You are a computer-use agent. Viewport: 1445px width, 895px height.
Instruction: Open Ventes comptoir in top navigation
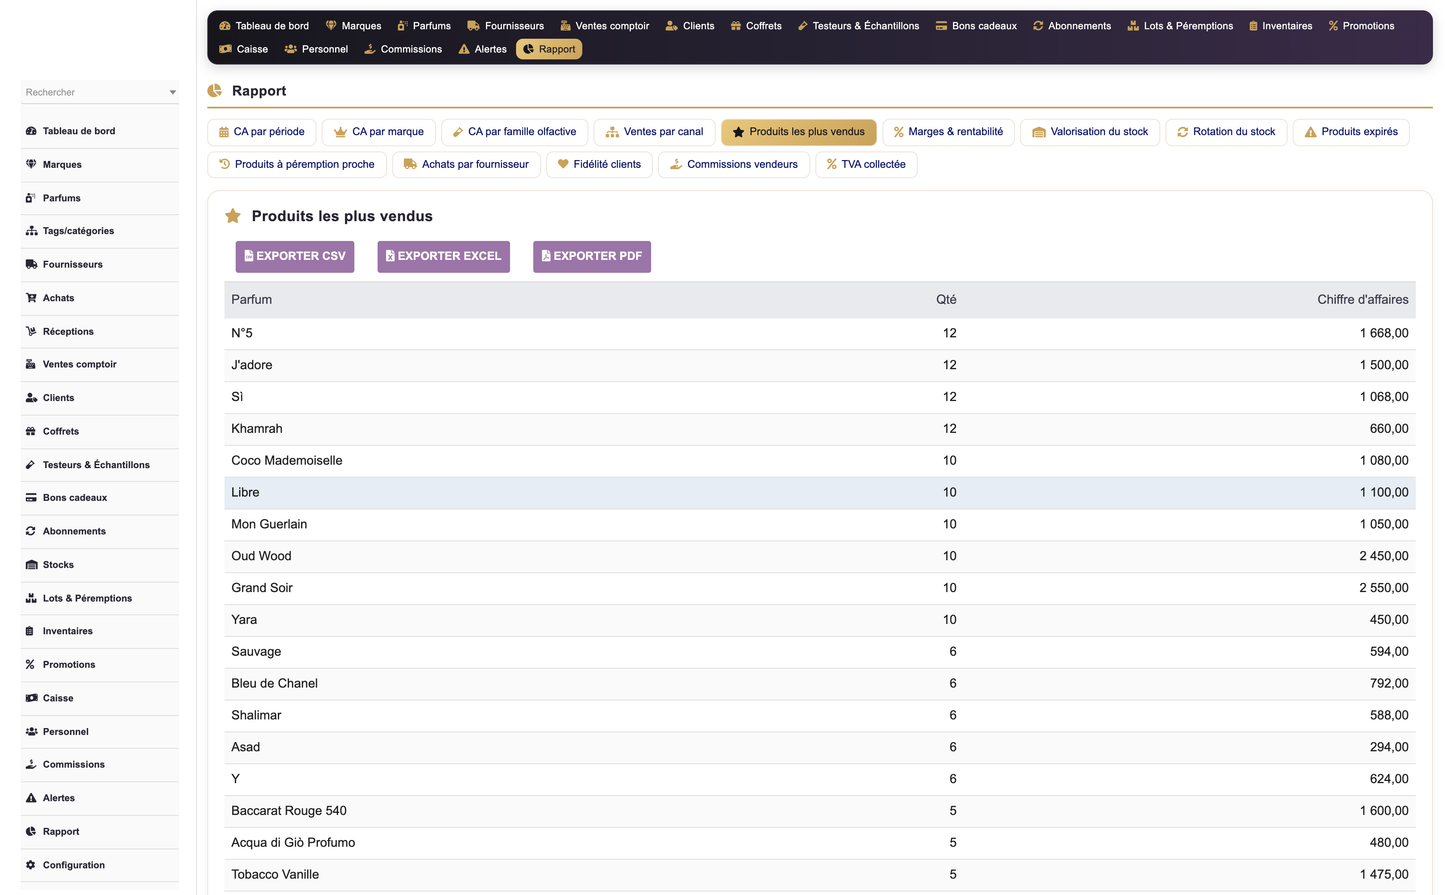[x=604, y=26]
